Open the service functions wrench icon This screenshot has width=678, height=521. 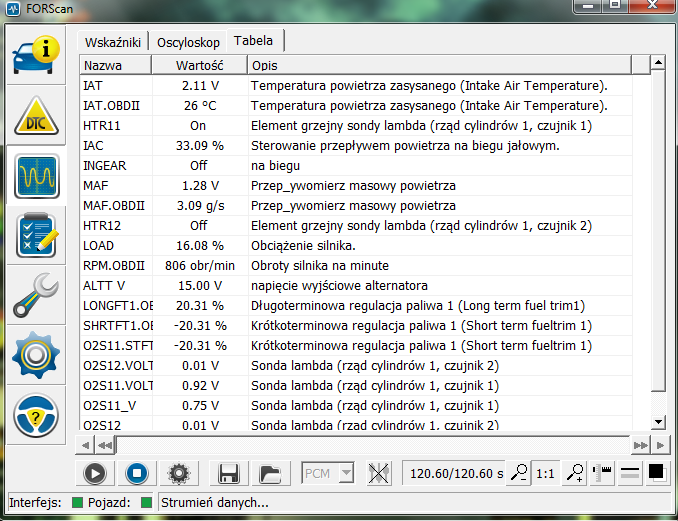pos(36,294)
